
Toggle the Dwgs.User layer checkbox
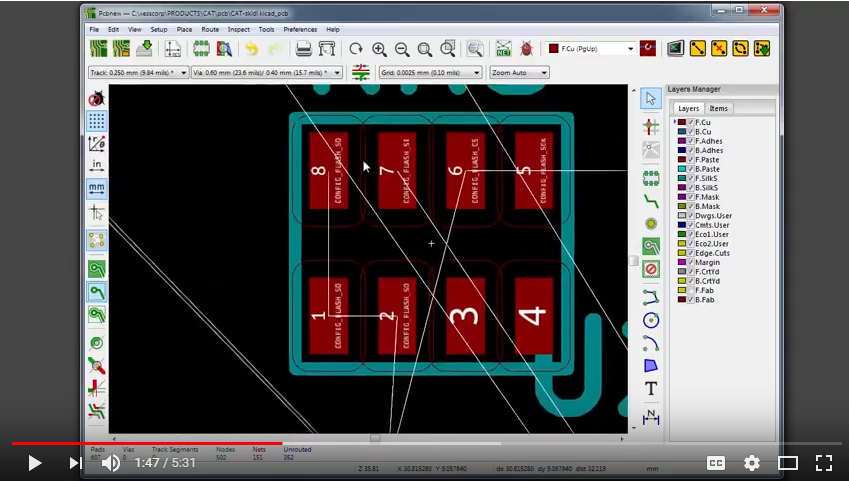click(x=690, y=216)
